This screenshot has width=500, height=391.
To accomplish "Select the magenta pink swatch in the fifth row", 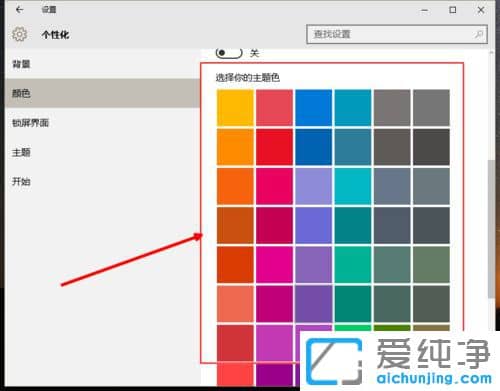I will tap(274, 265).
